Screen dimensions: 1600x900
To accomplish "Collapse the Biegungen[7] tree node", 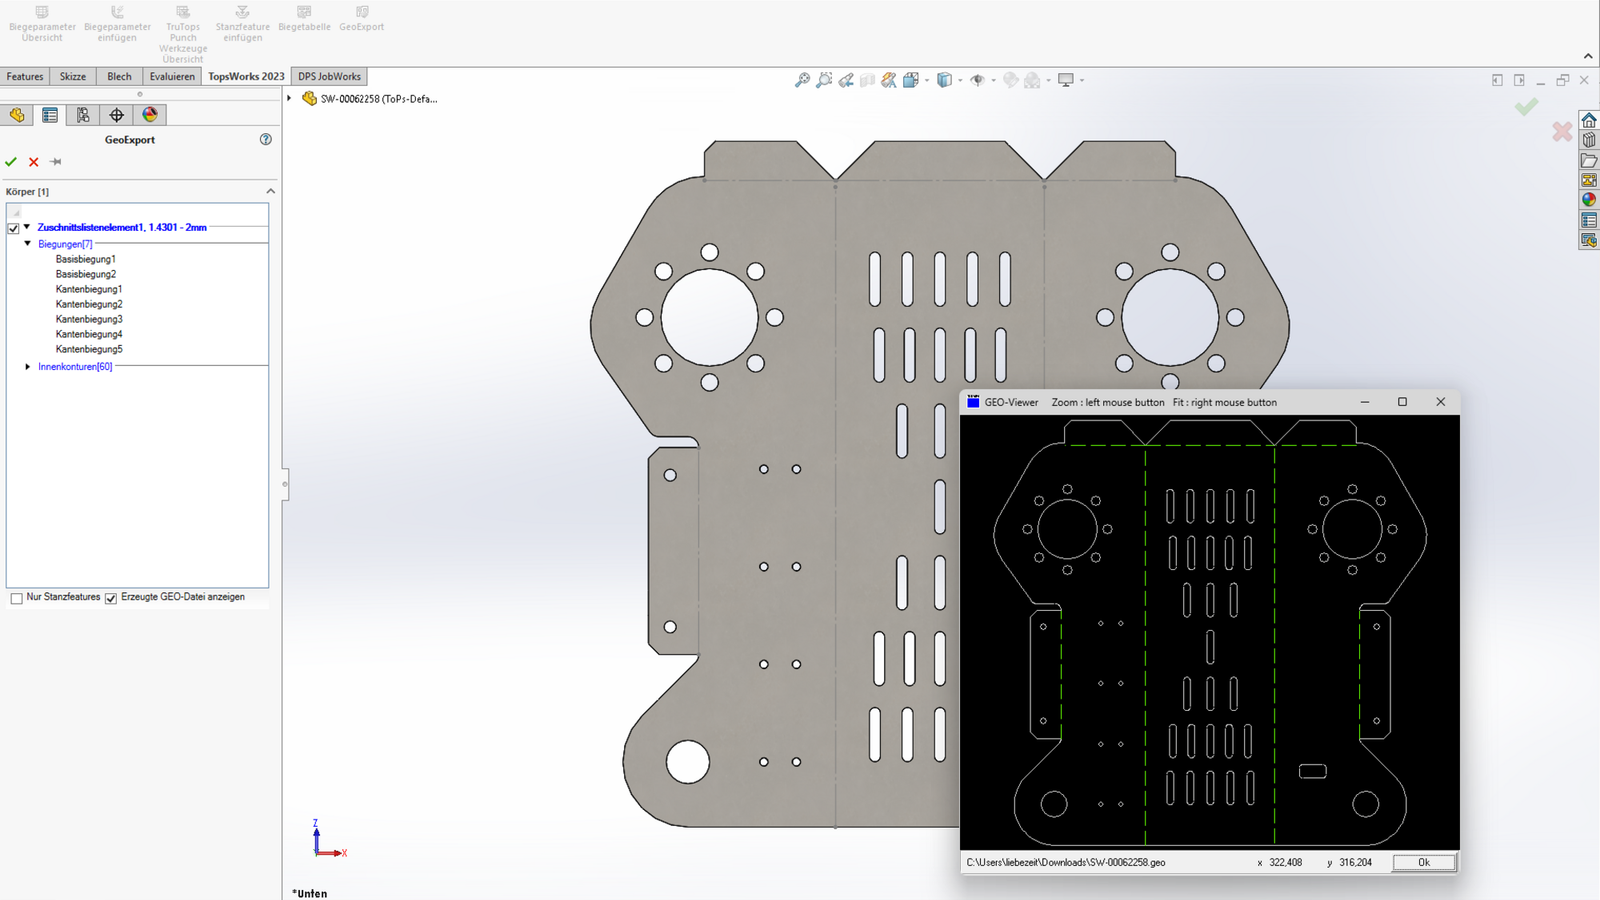I will (28, 243).
